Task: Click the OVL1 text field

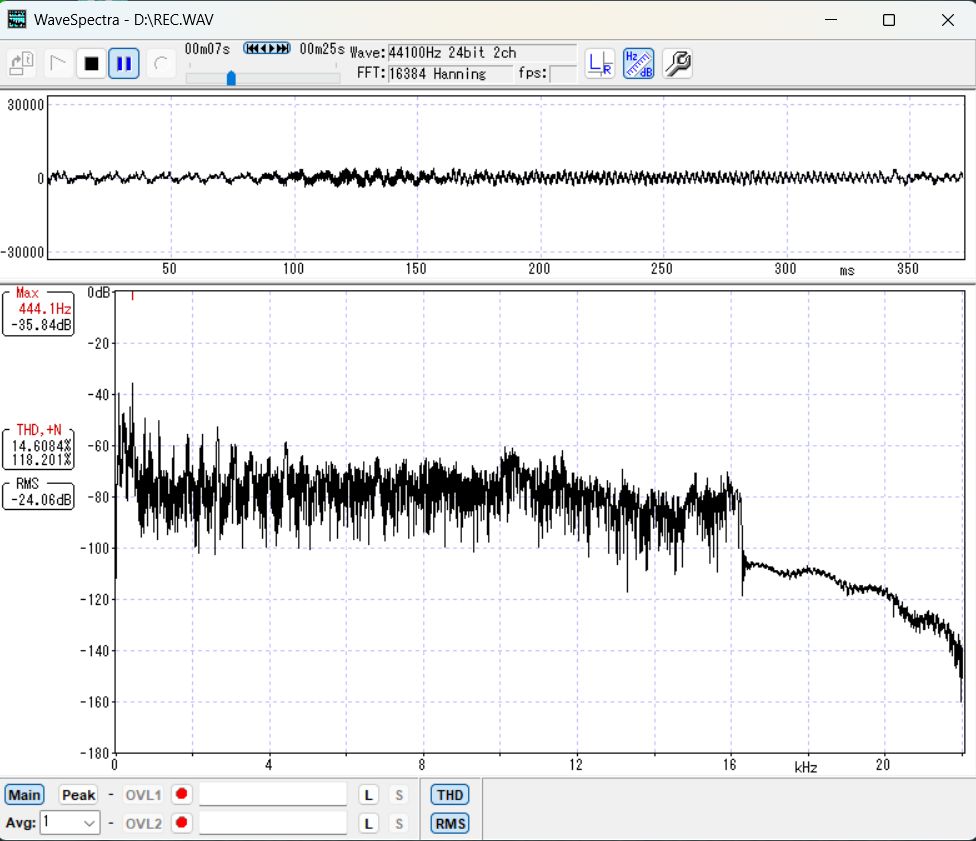Action: coord(273,795)
